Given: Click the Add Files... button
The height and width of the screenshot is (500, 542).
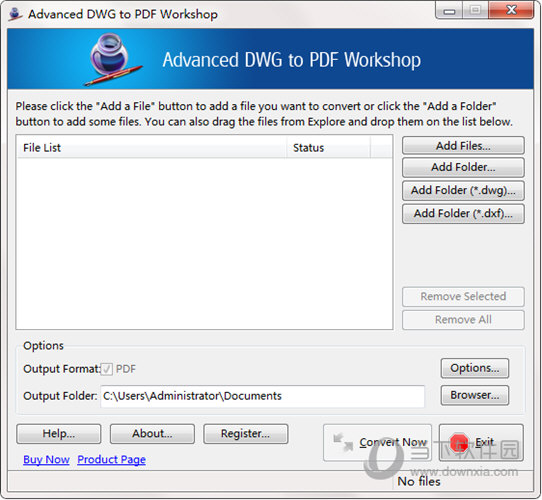Looking at the screenshot, I should 463,146.
